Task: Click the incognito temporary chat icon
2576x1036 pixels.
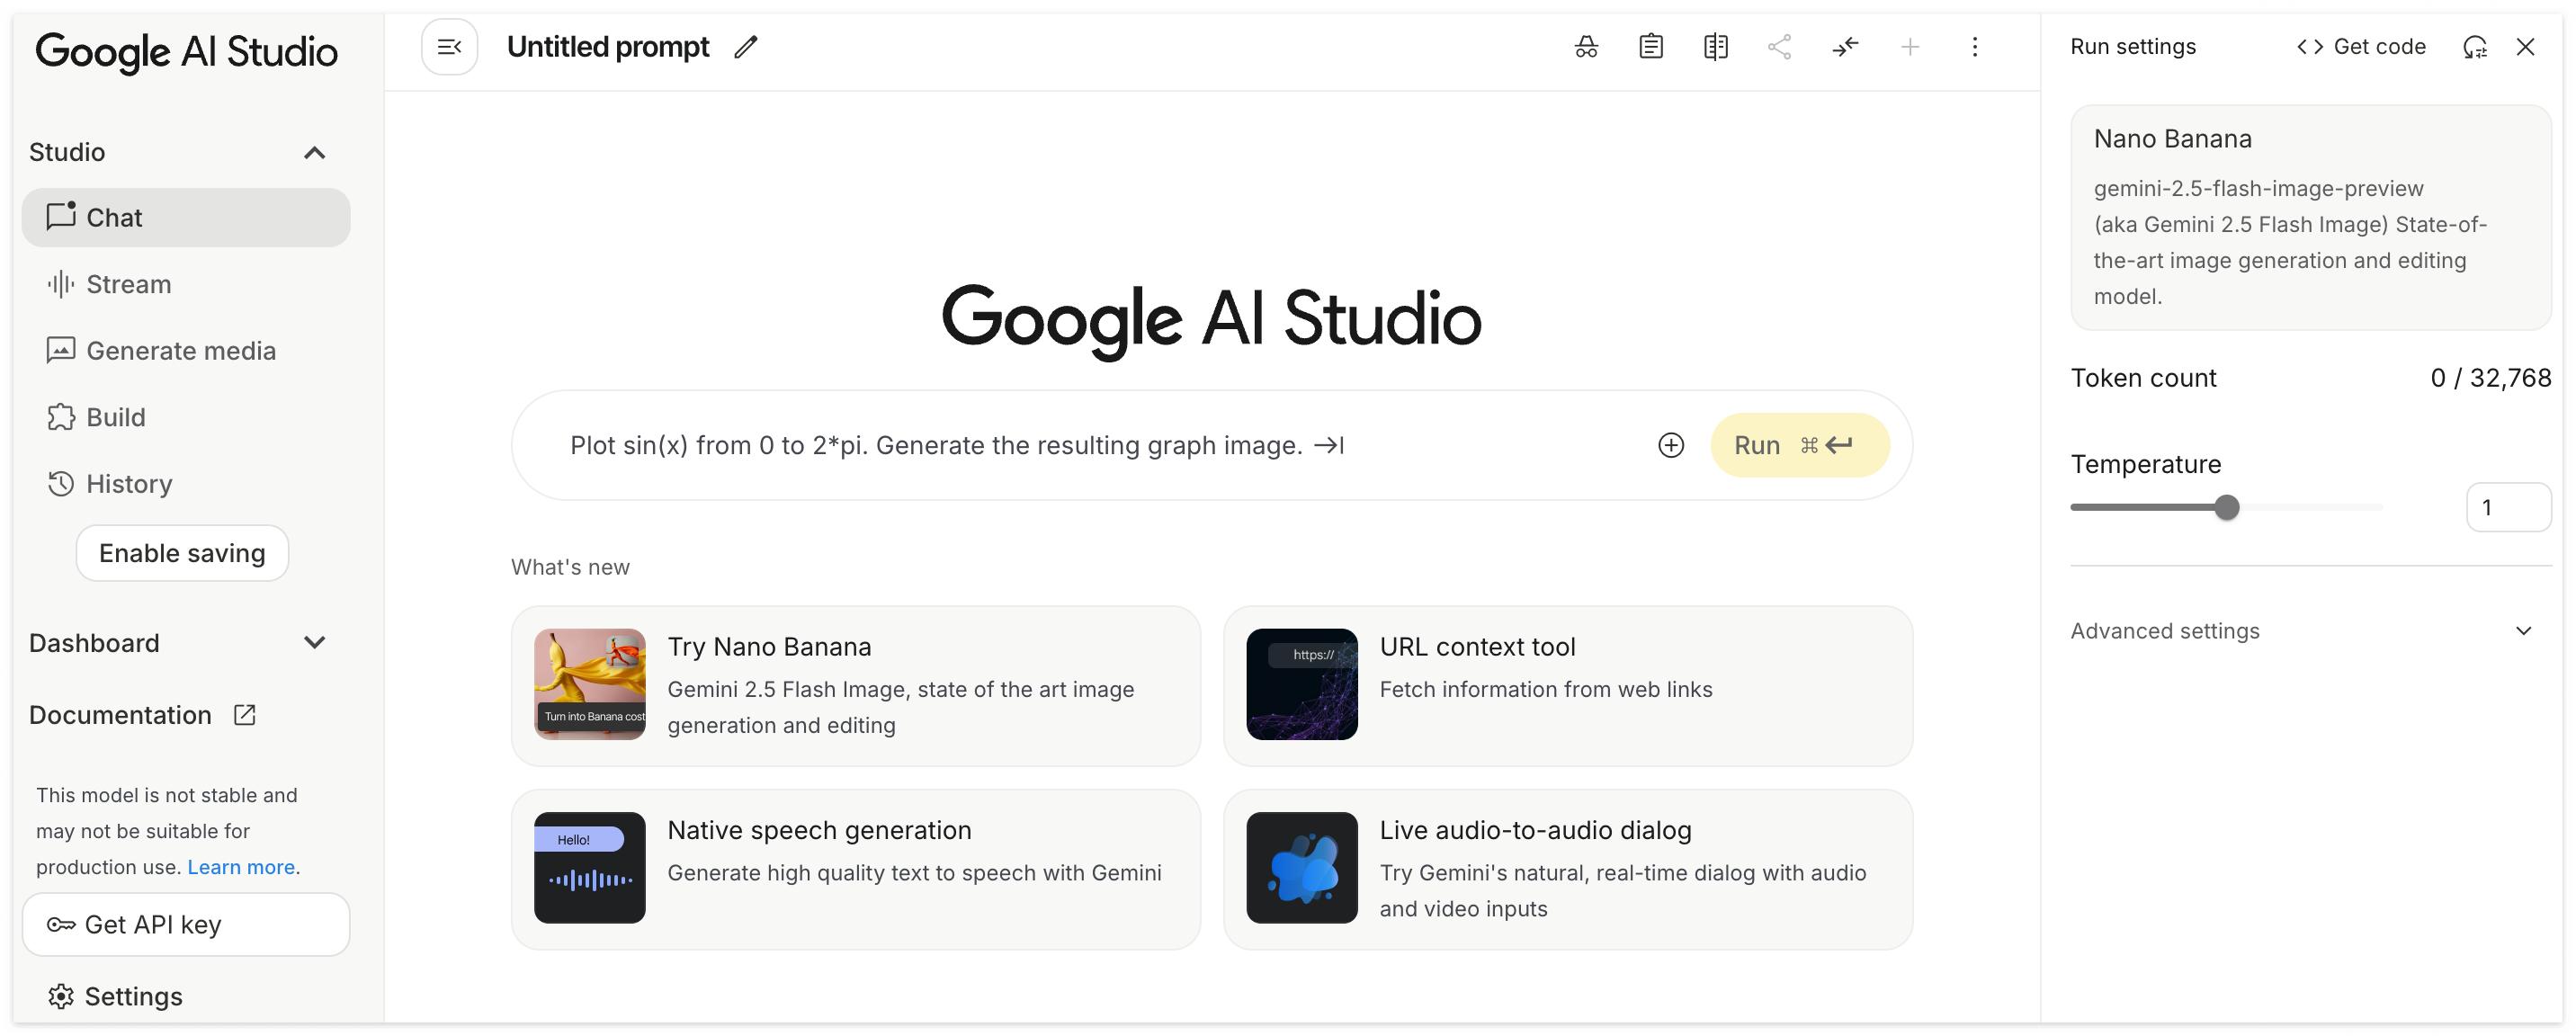Action: [1586, 47]
